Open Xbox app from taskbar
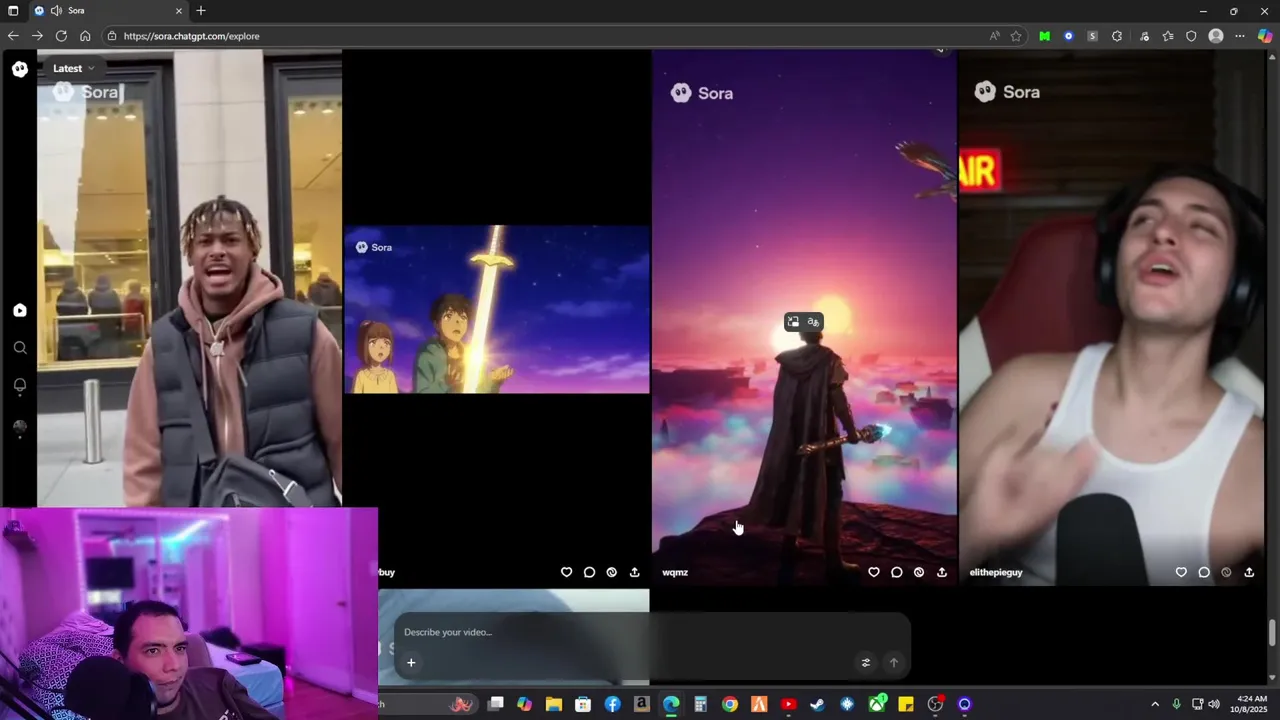The width and height of the screenshot is (1280, 720). (x=877, y=704)
